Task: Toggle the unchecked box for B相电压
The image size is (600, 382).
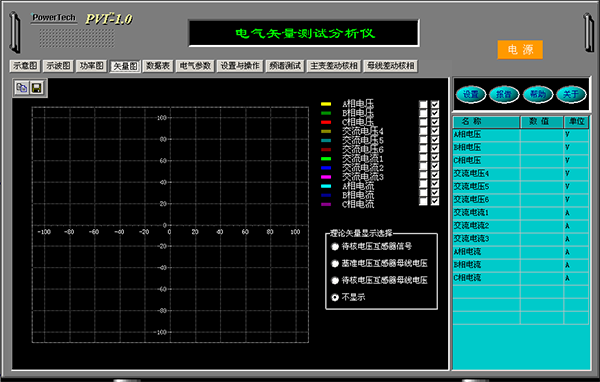Action: click(x=423, y=113)
